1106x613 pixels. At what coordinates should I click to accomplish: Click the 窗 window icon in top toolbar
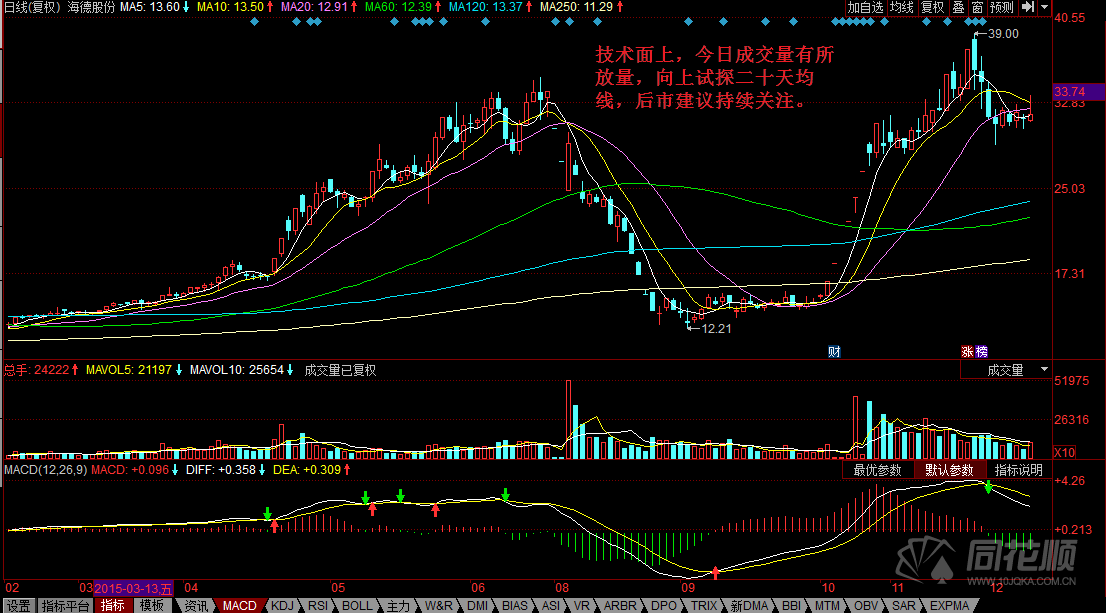pyautogui.click(x=977, y=7)
